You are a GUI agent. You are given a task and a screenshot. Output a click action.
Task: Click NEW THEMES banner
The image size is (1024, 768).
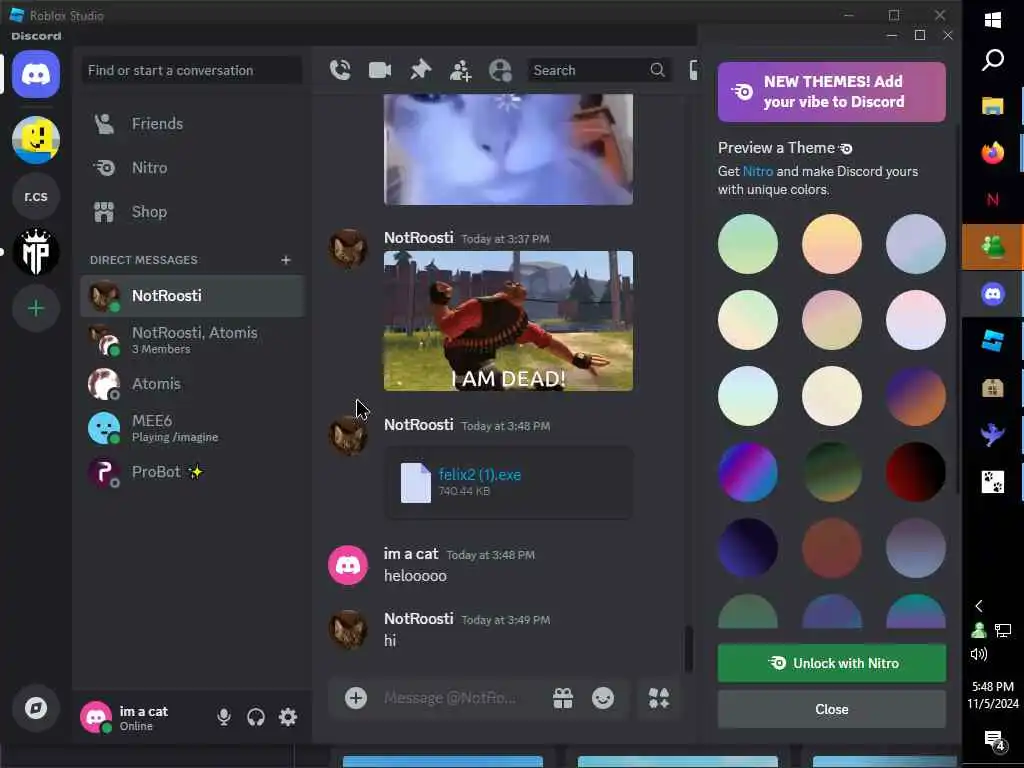click(831, 91)
